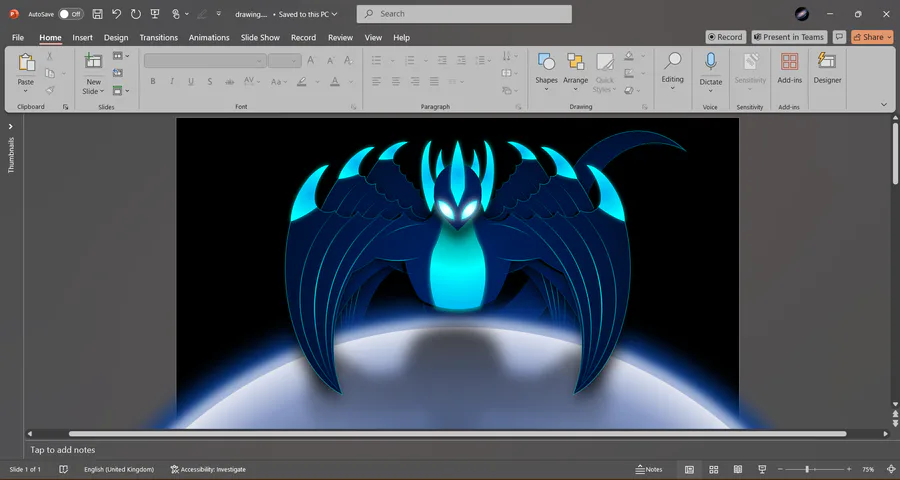Open the font size dropdown
This screenshot has height=480, width=900.
[295, 61]
